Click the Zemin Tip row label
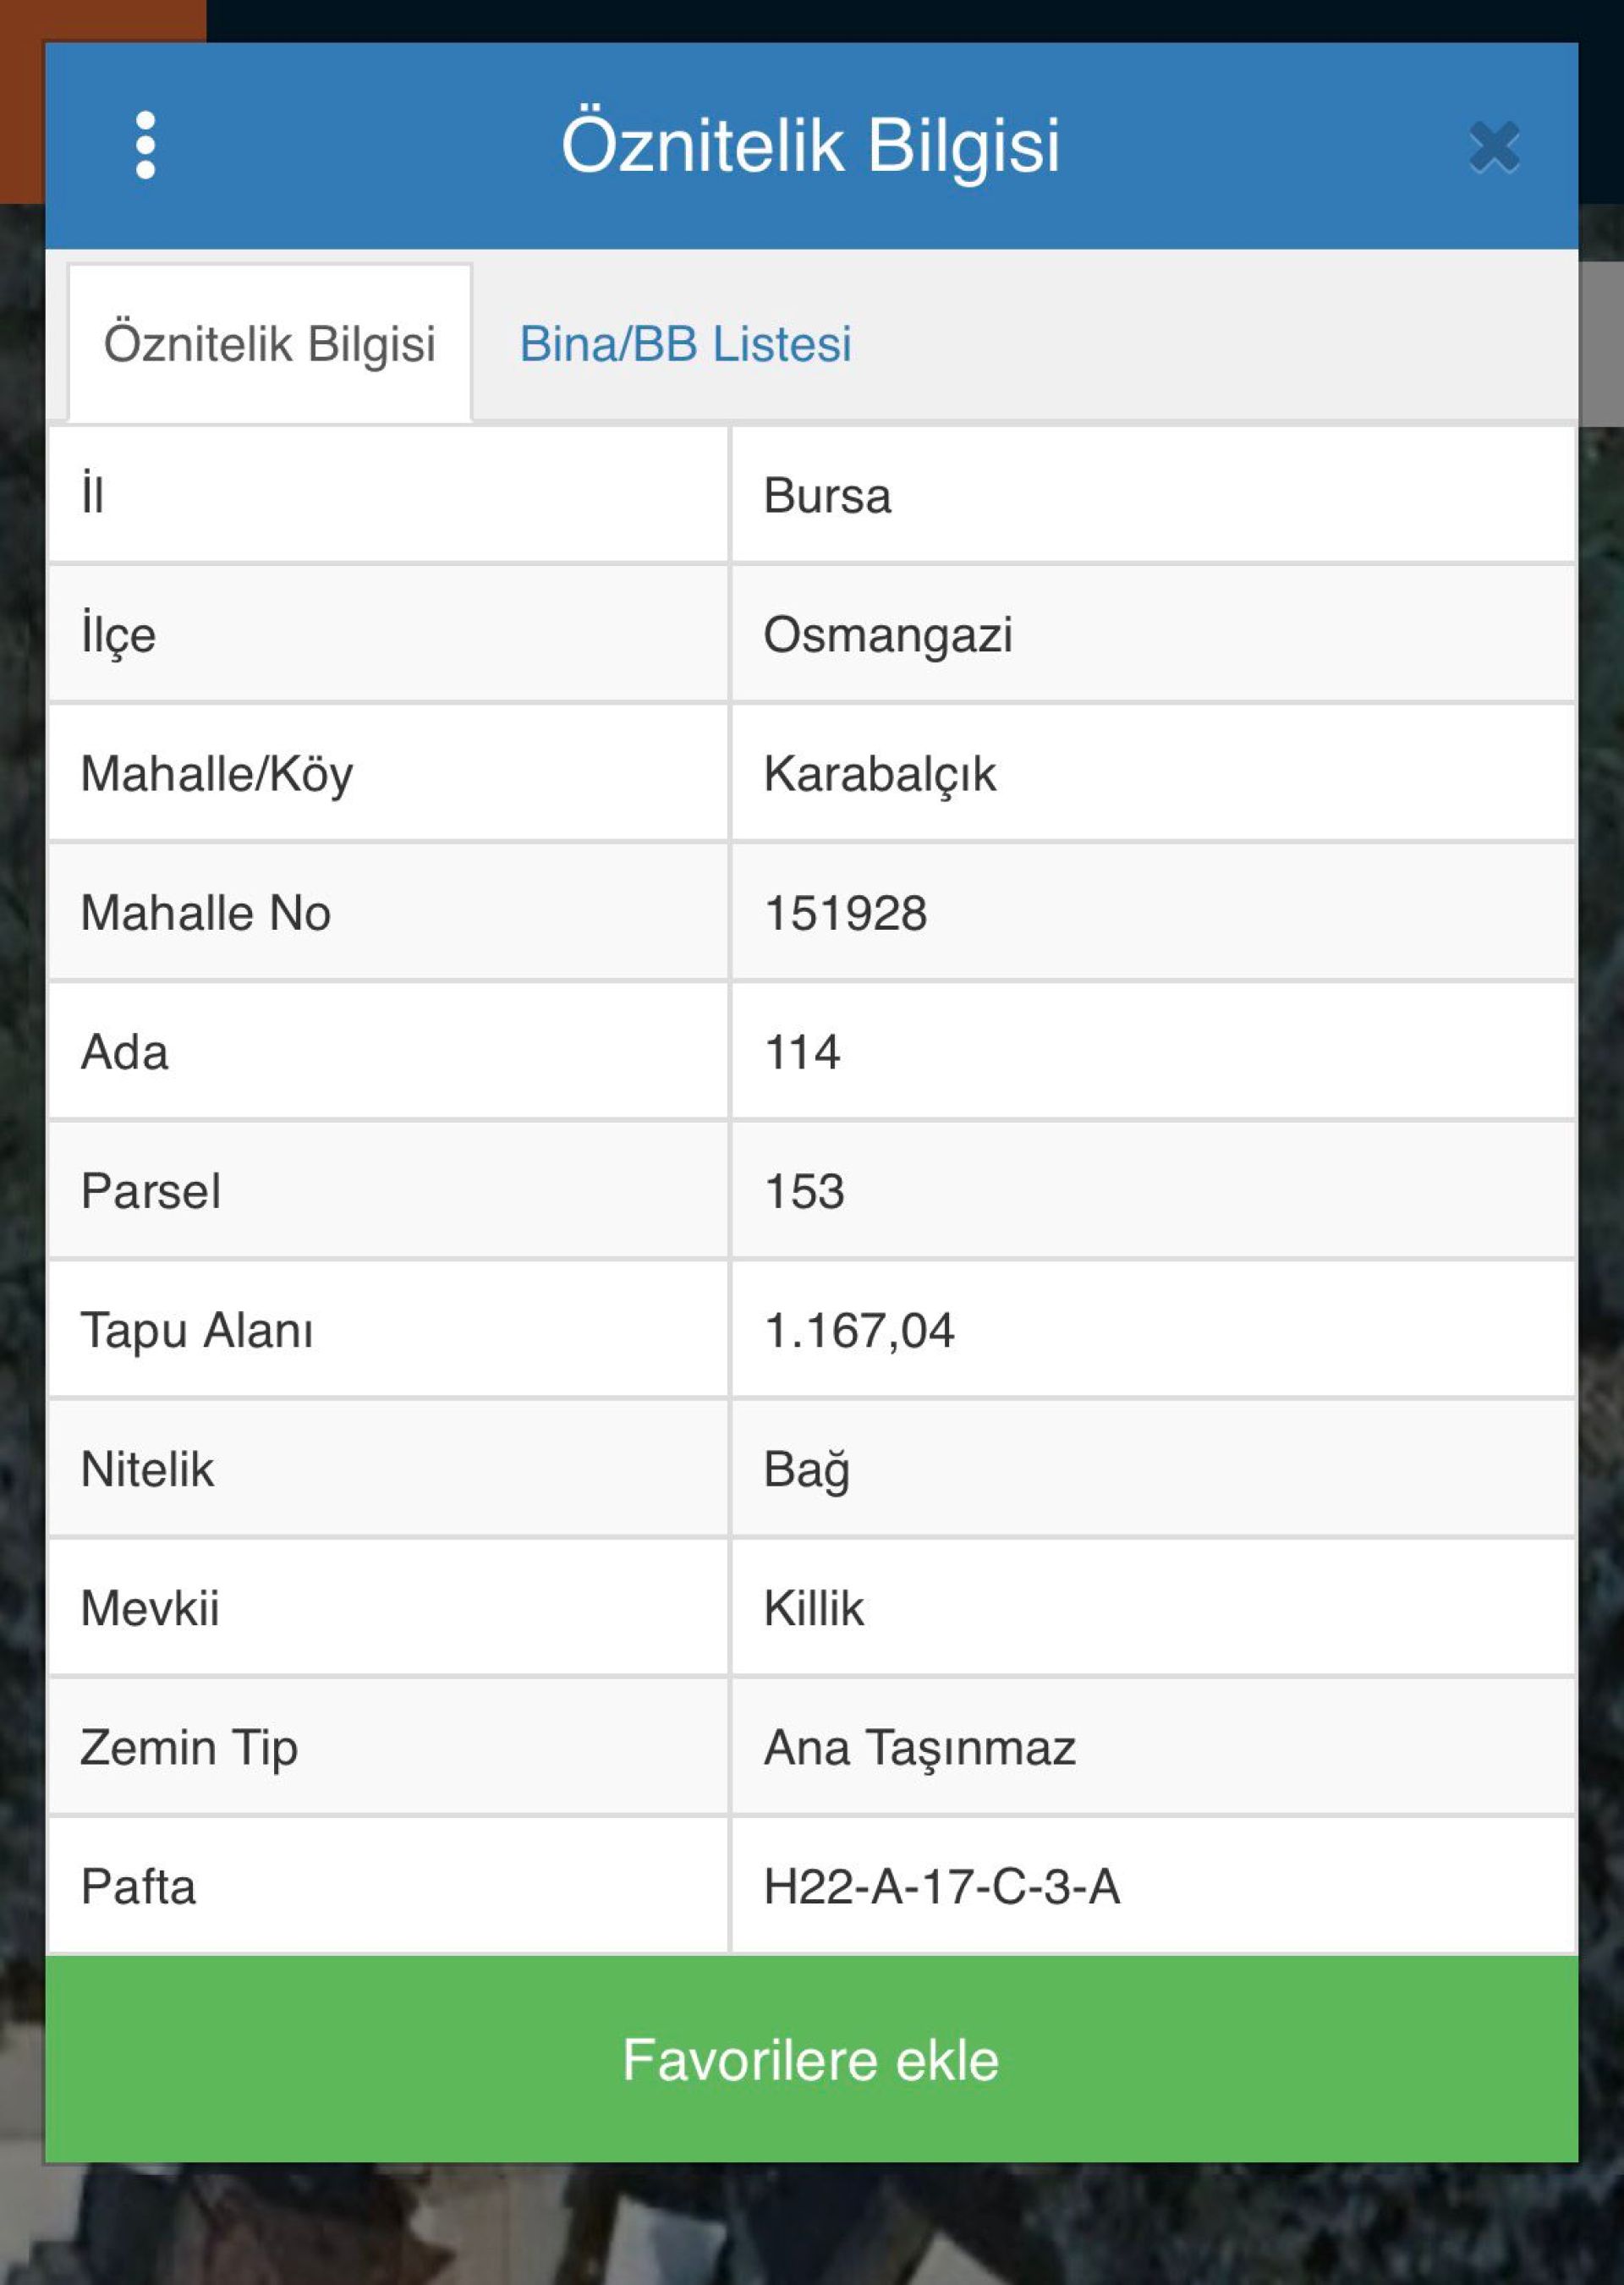 (189, 1747)
